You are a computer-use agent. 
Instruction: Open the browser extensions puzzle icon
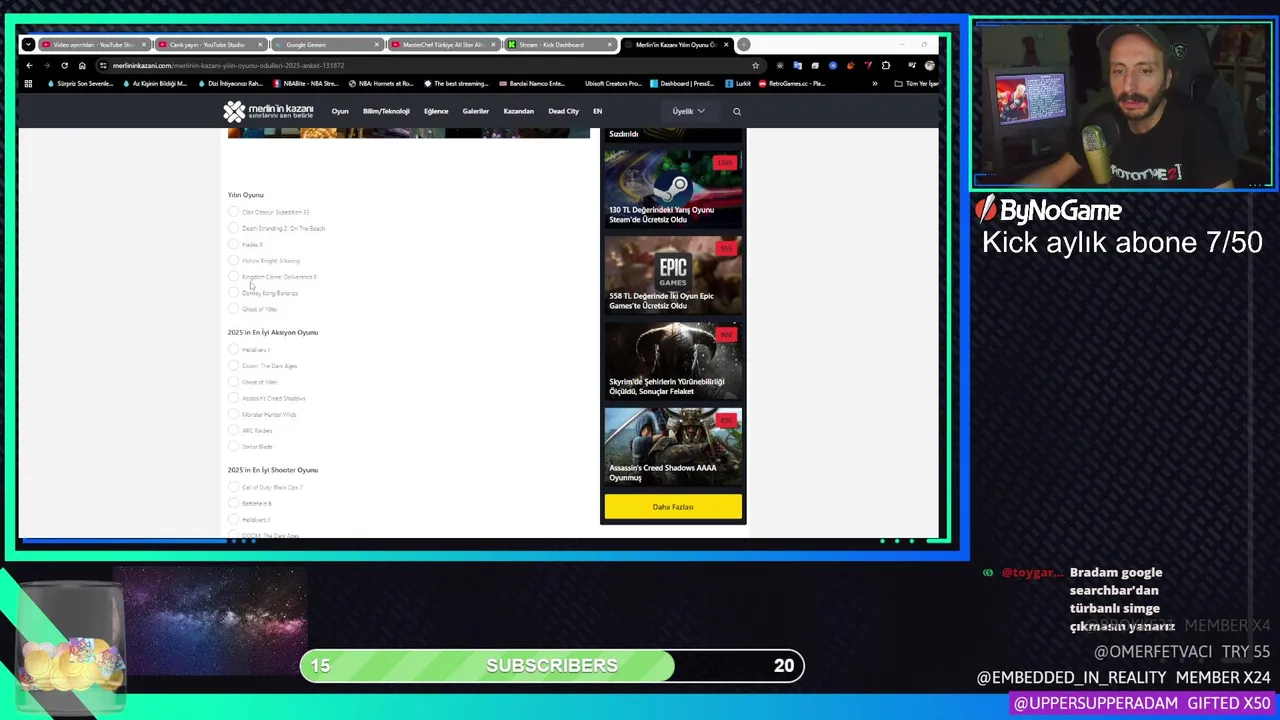pos(885,66)
